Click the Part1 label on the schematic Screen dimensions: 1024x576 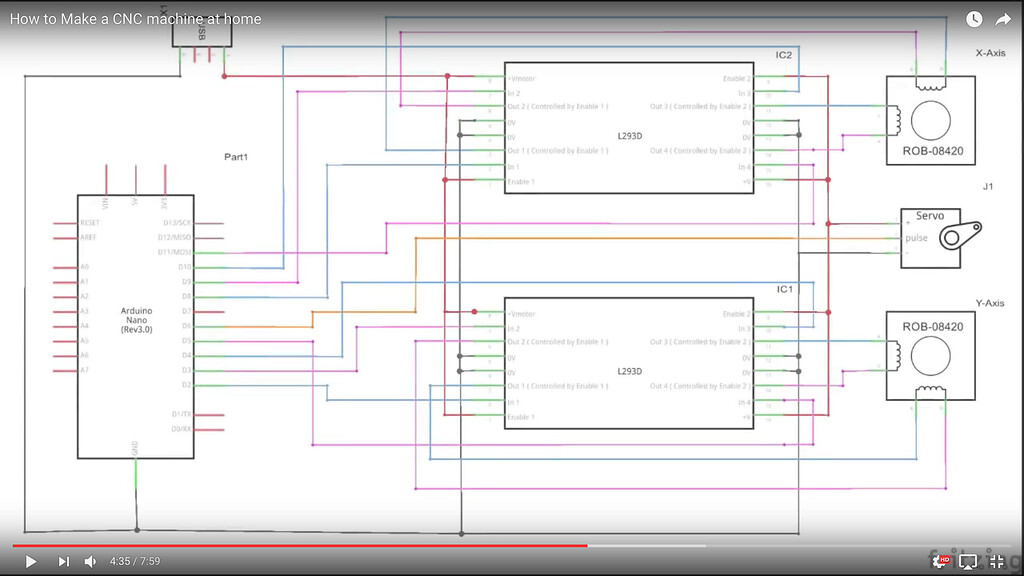237,157
